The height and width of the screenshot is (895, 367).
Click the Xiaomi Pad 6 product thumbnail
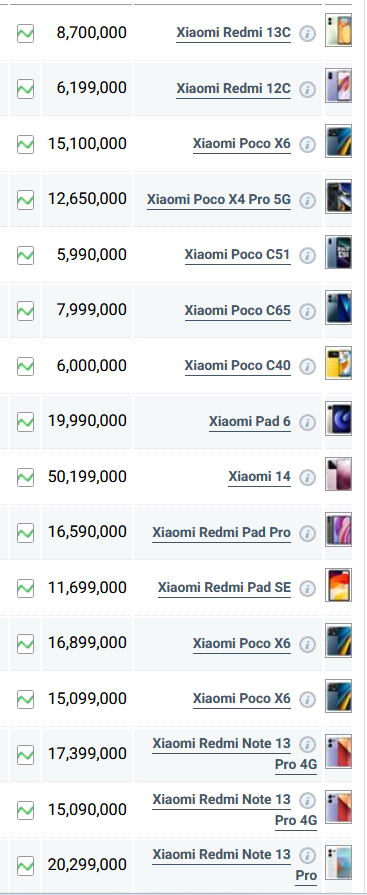click(338, 419)
